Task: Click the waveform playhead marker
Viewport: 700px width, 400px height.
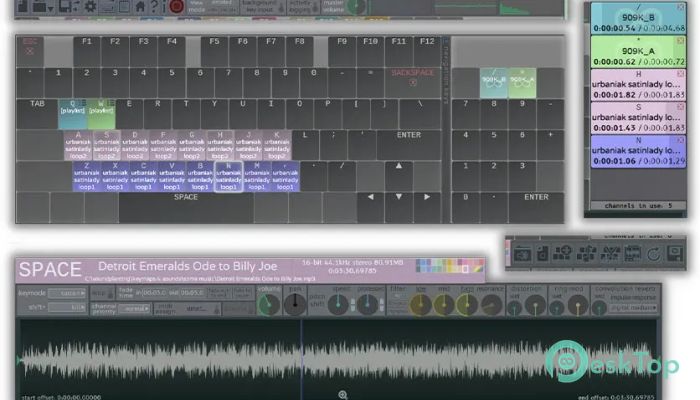Action: (302, 357)
